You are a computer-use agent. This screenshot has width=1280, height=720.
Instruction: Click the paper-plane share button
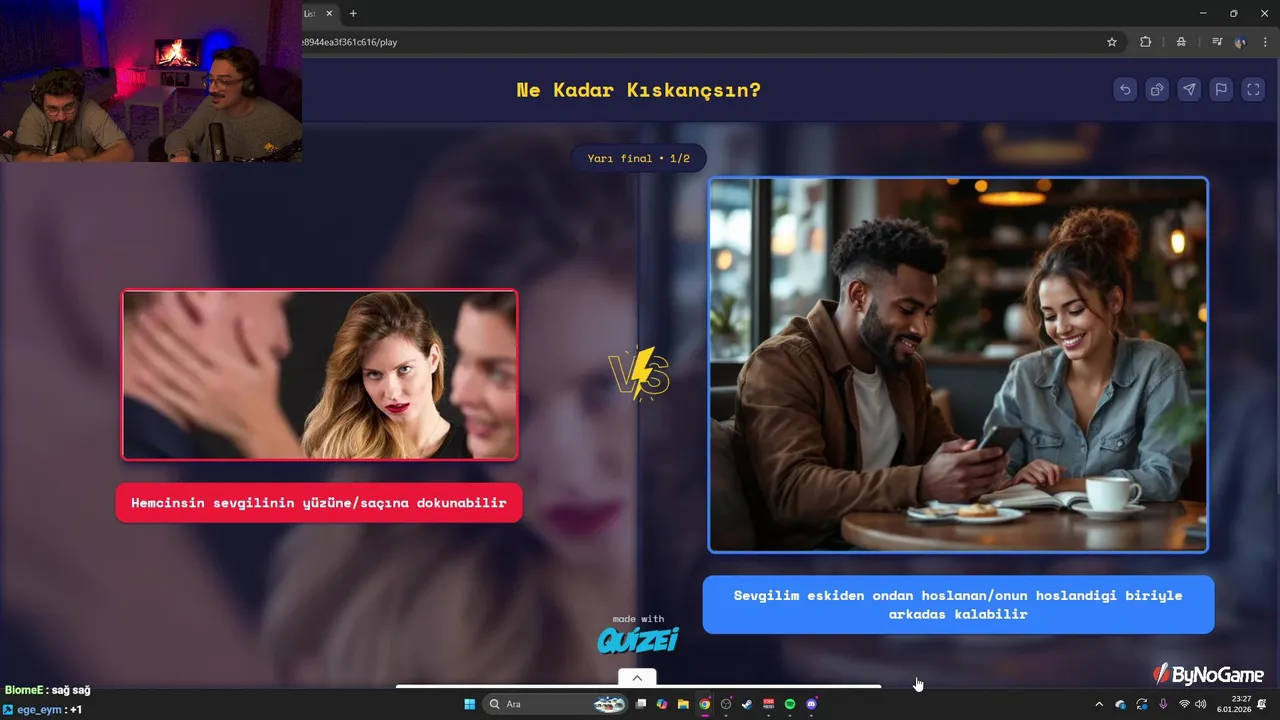pyautogui.click(x=1189, y=90)
